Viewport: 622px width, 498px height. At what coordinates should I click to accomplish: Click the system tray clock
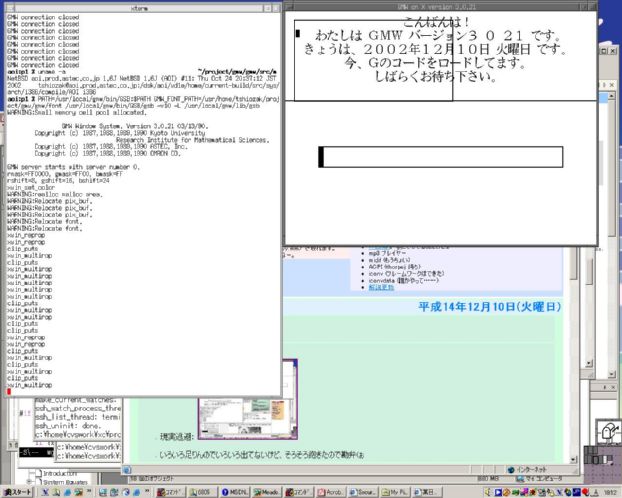point(610,492)
